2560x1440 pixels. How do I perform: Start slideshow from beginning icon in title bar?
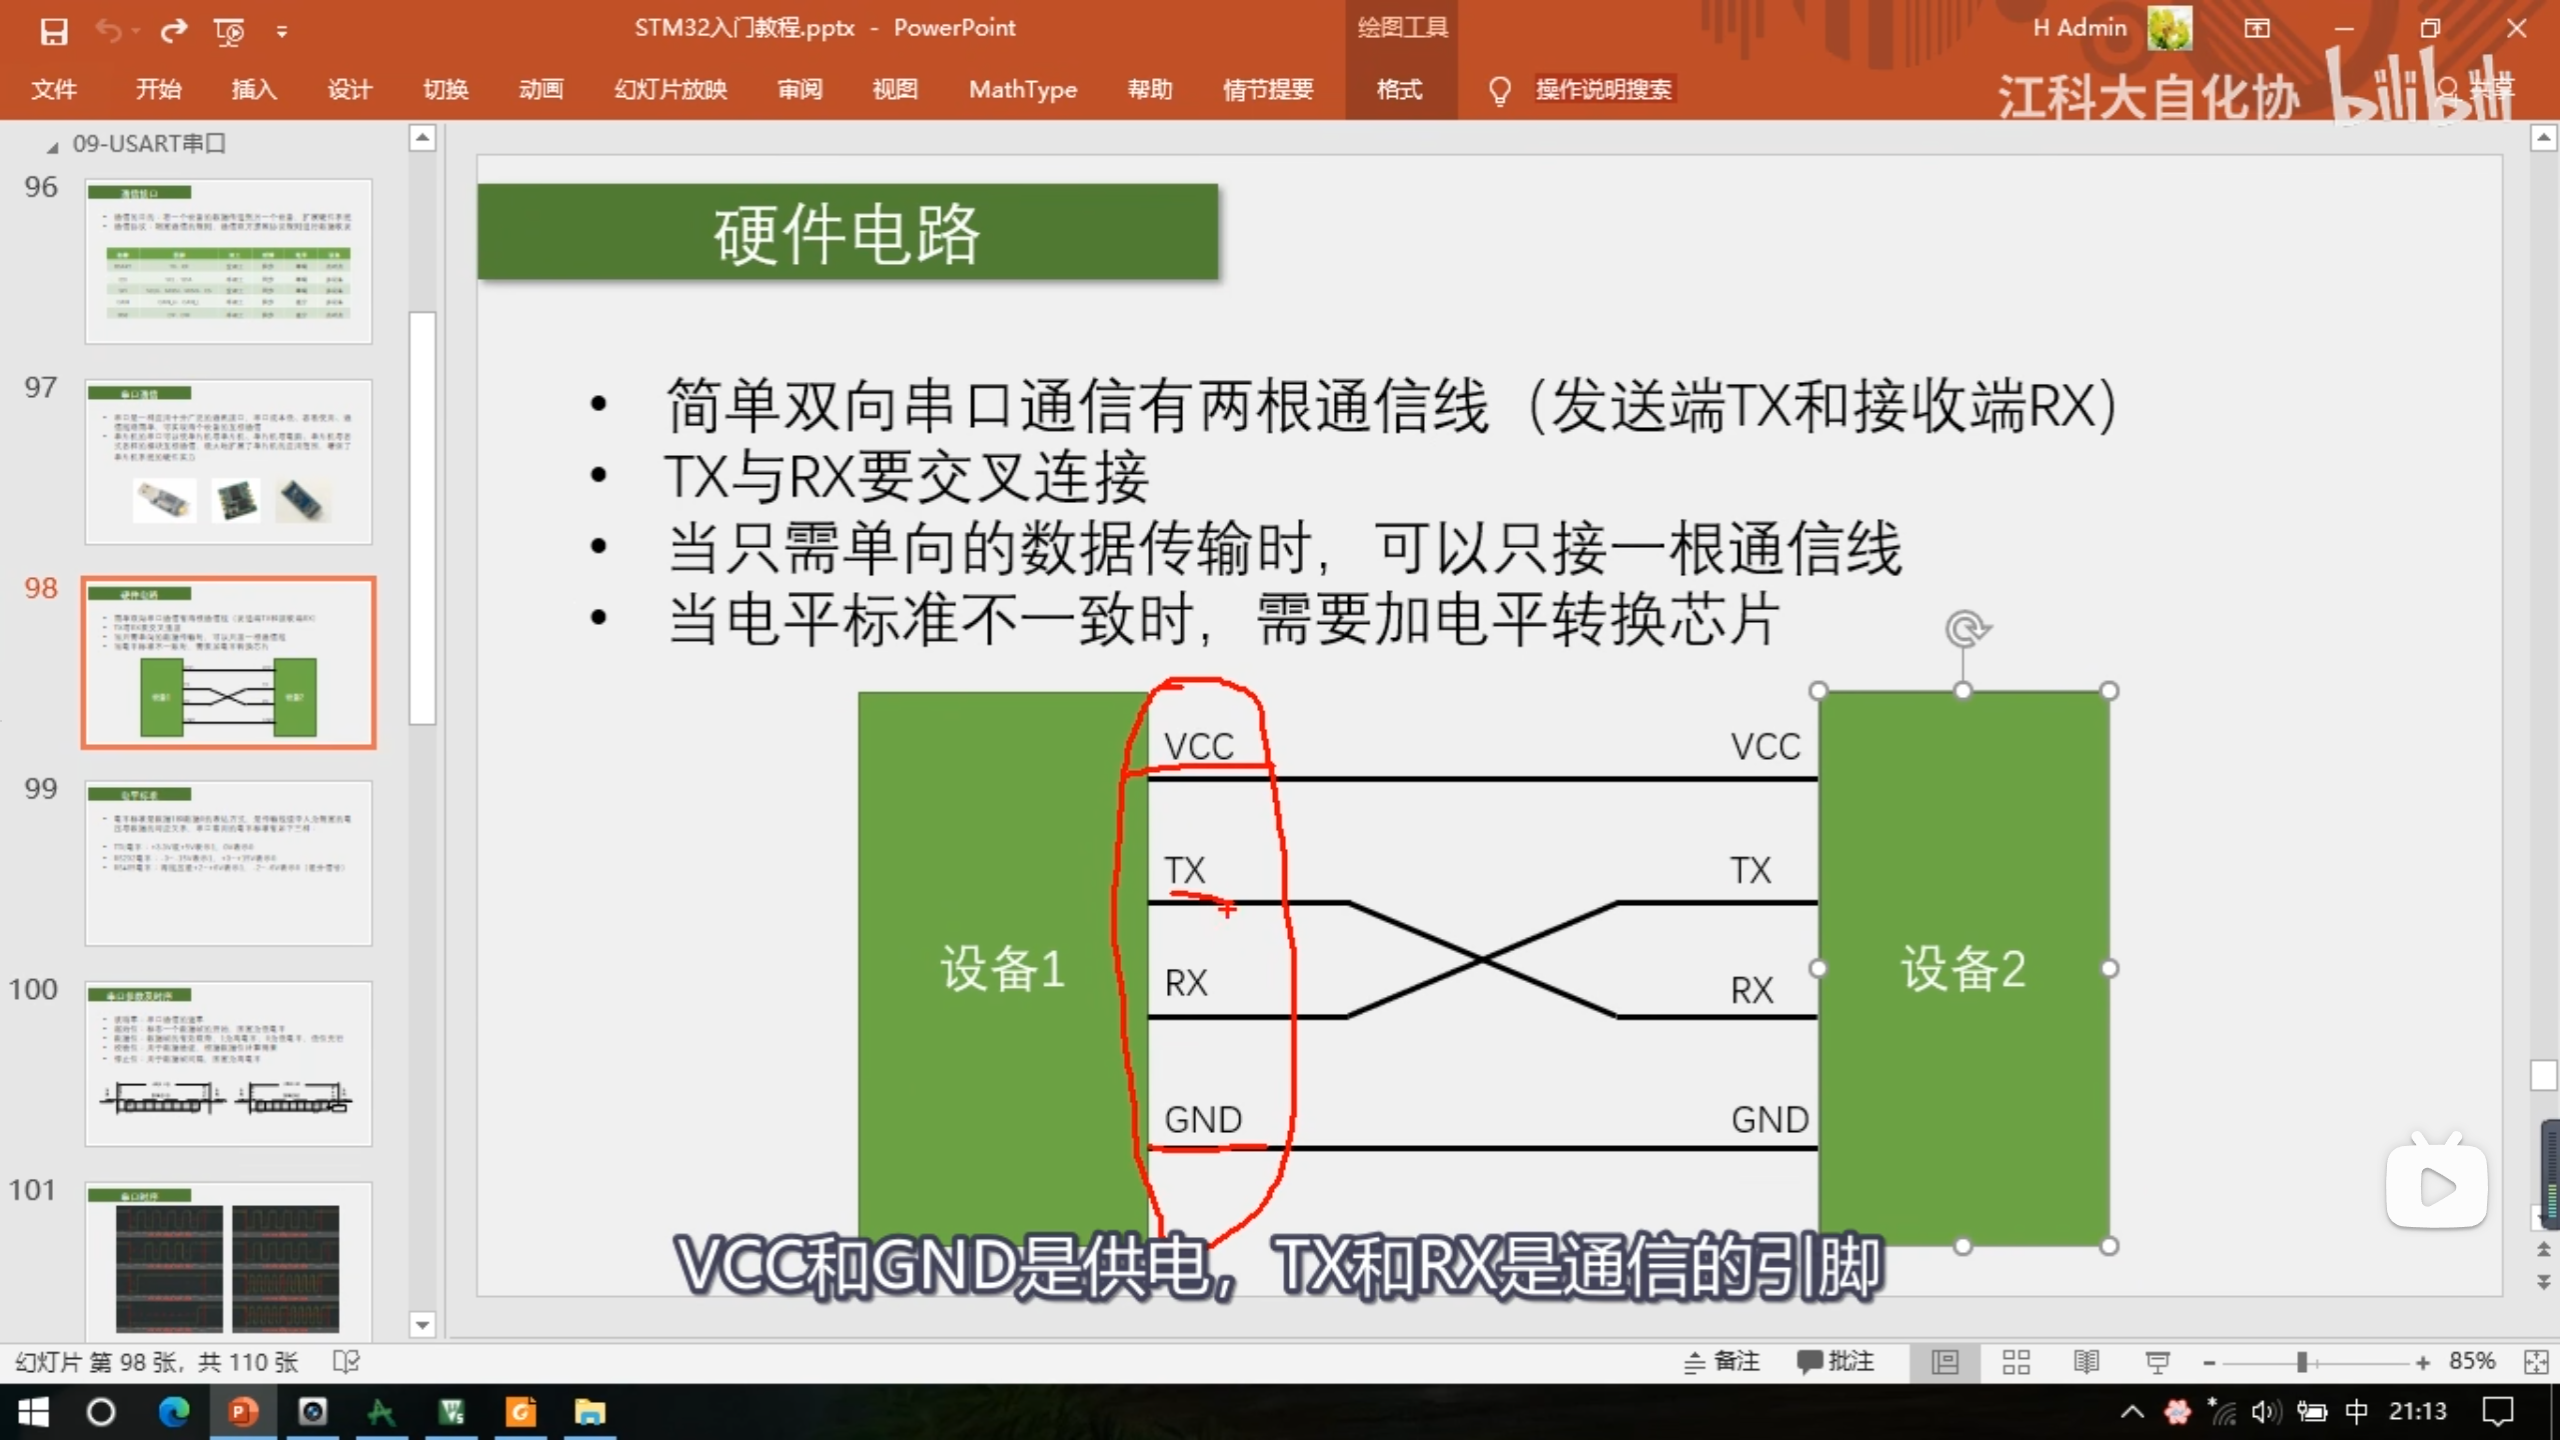[229, 31]
